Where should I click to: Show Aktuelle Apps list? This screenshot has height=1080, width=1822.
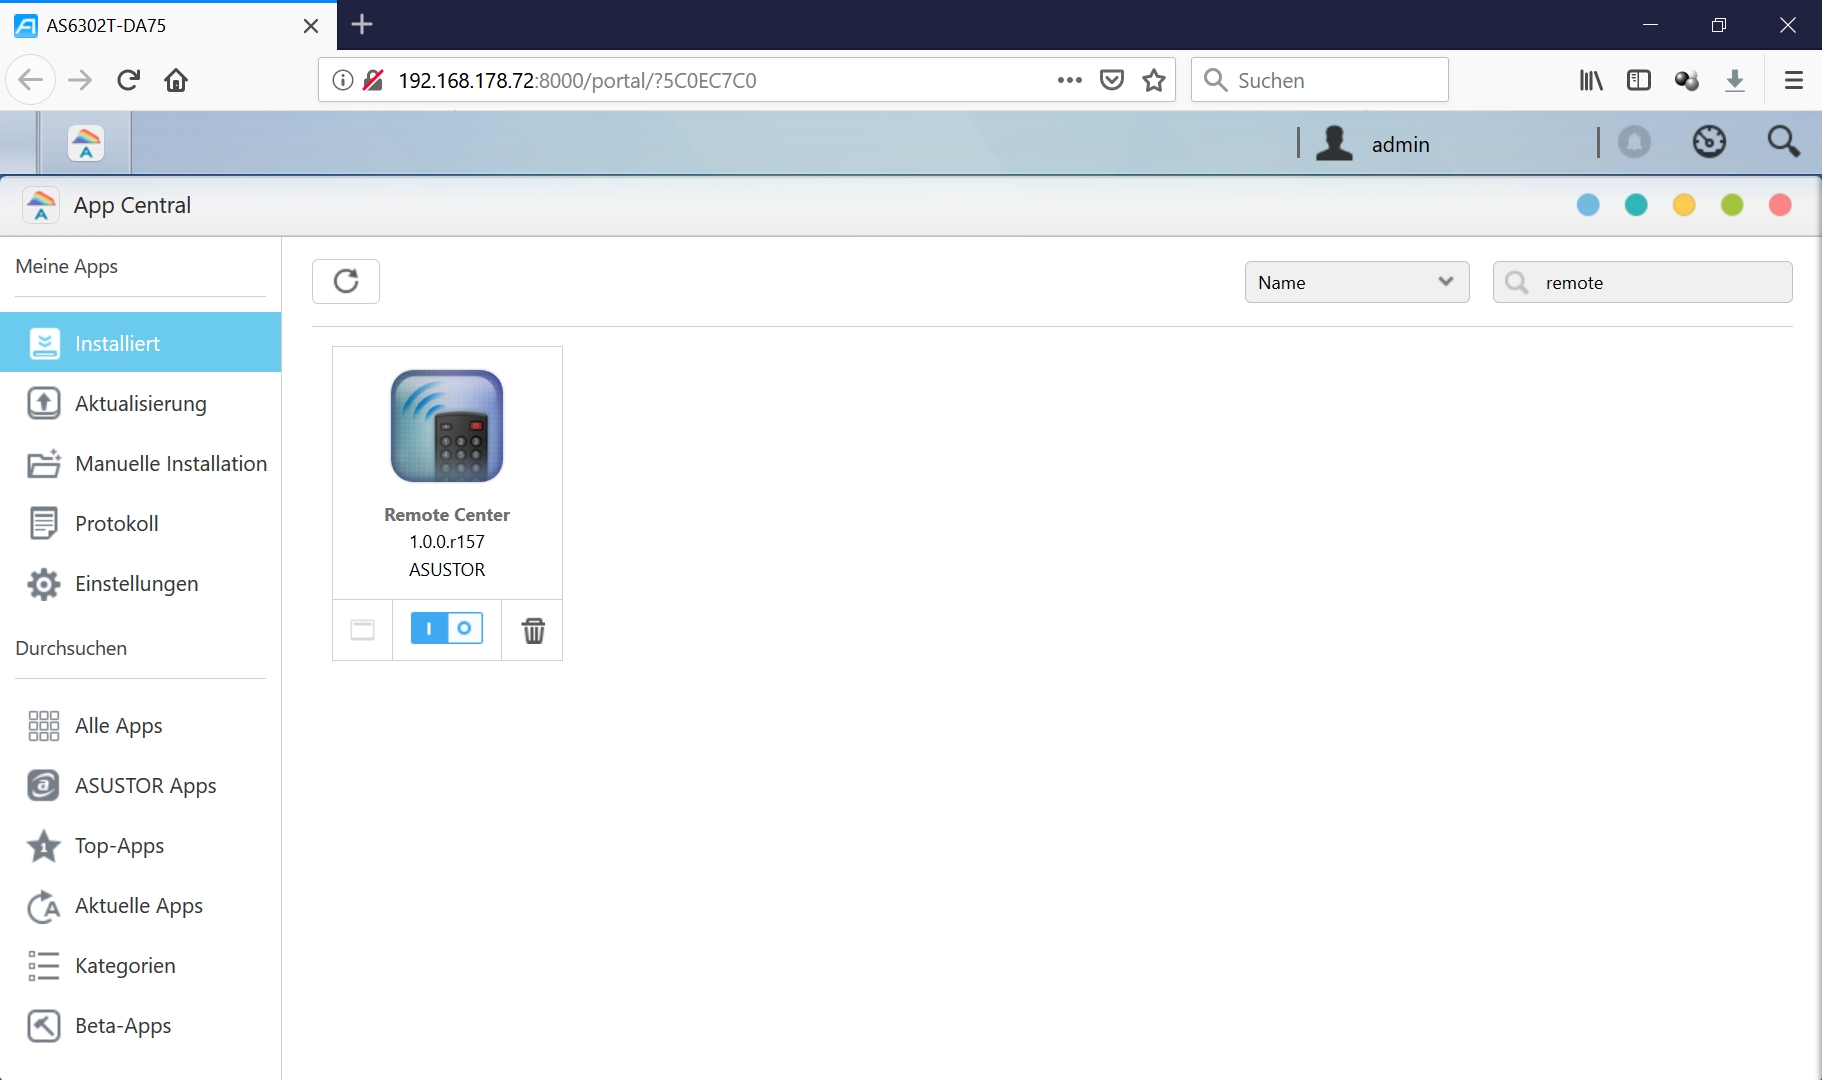click(140, 905)
